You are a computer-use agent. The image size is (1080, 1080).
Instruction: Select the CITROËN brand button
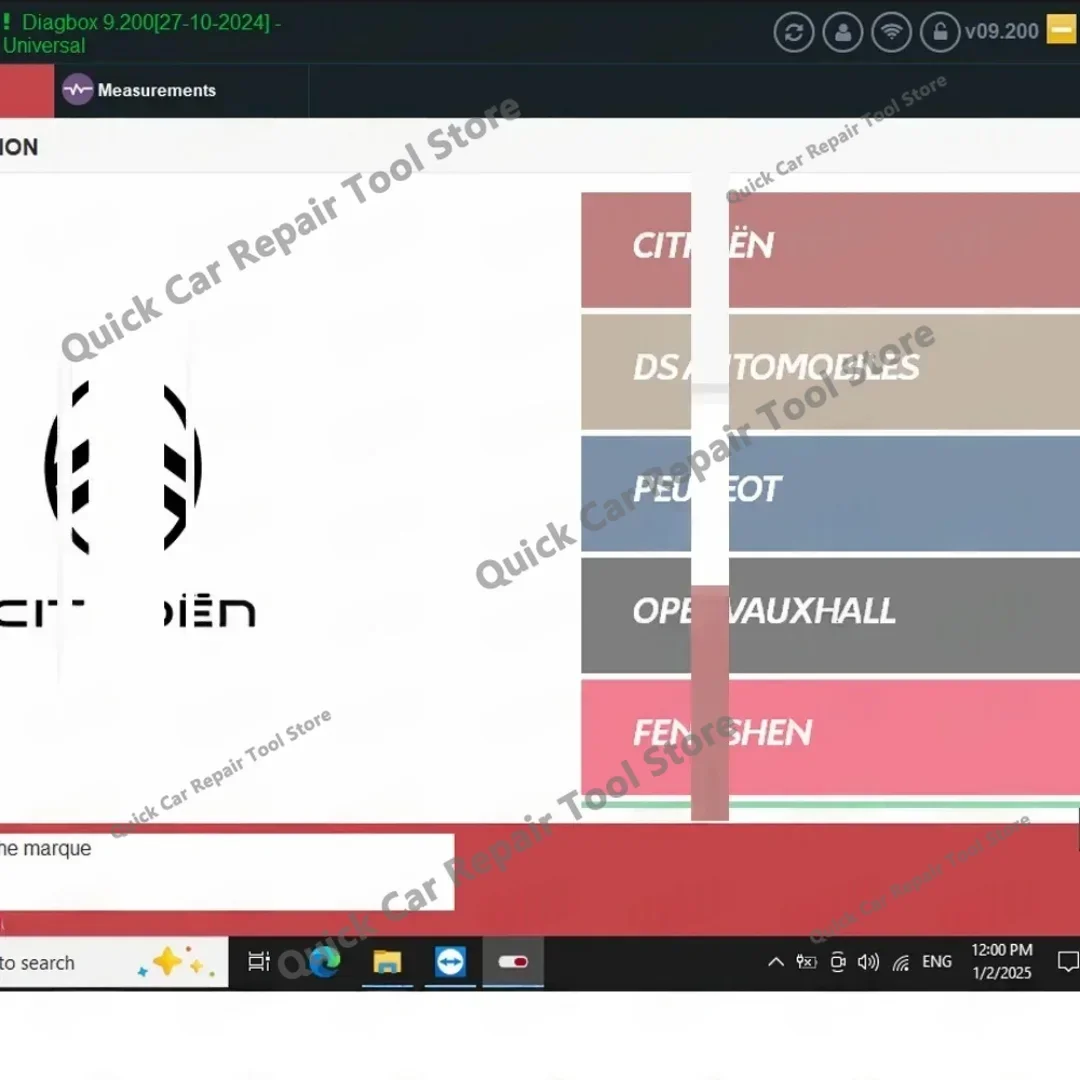830,249
